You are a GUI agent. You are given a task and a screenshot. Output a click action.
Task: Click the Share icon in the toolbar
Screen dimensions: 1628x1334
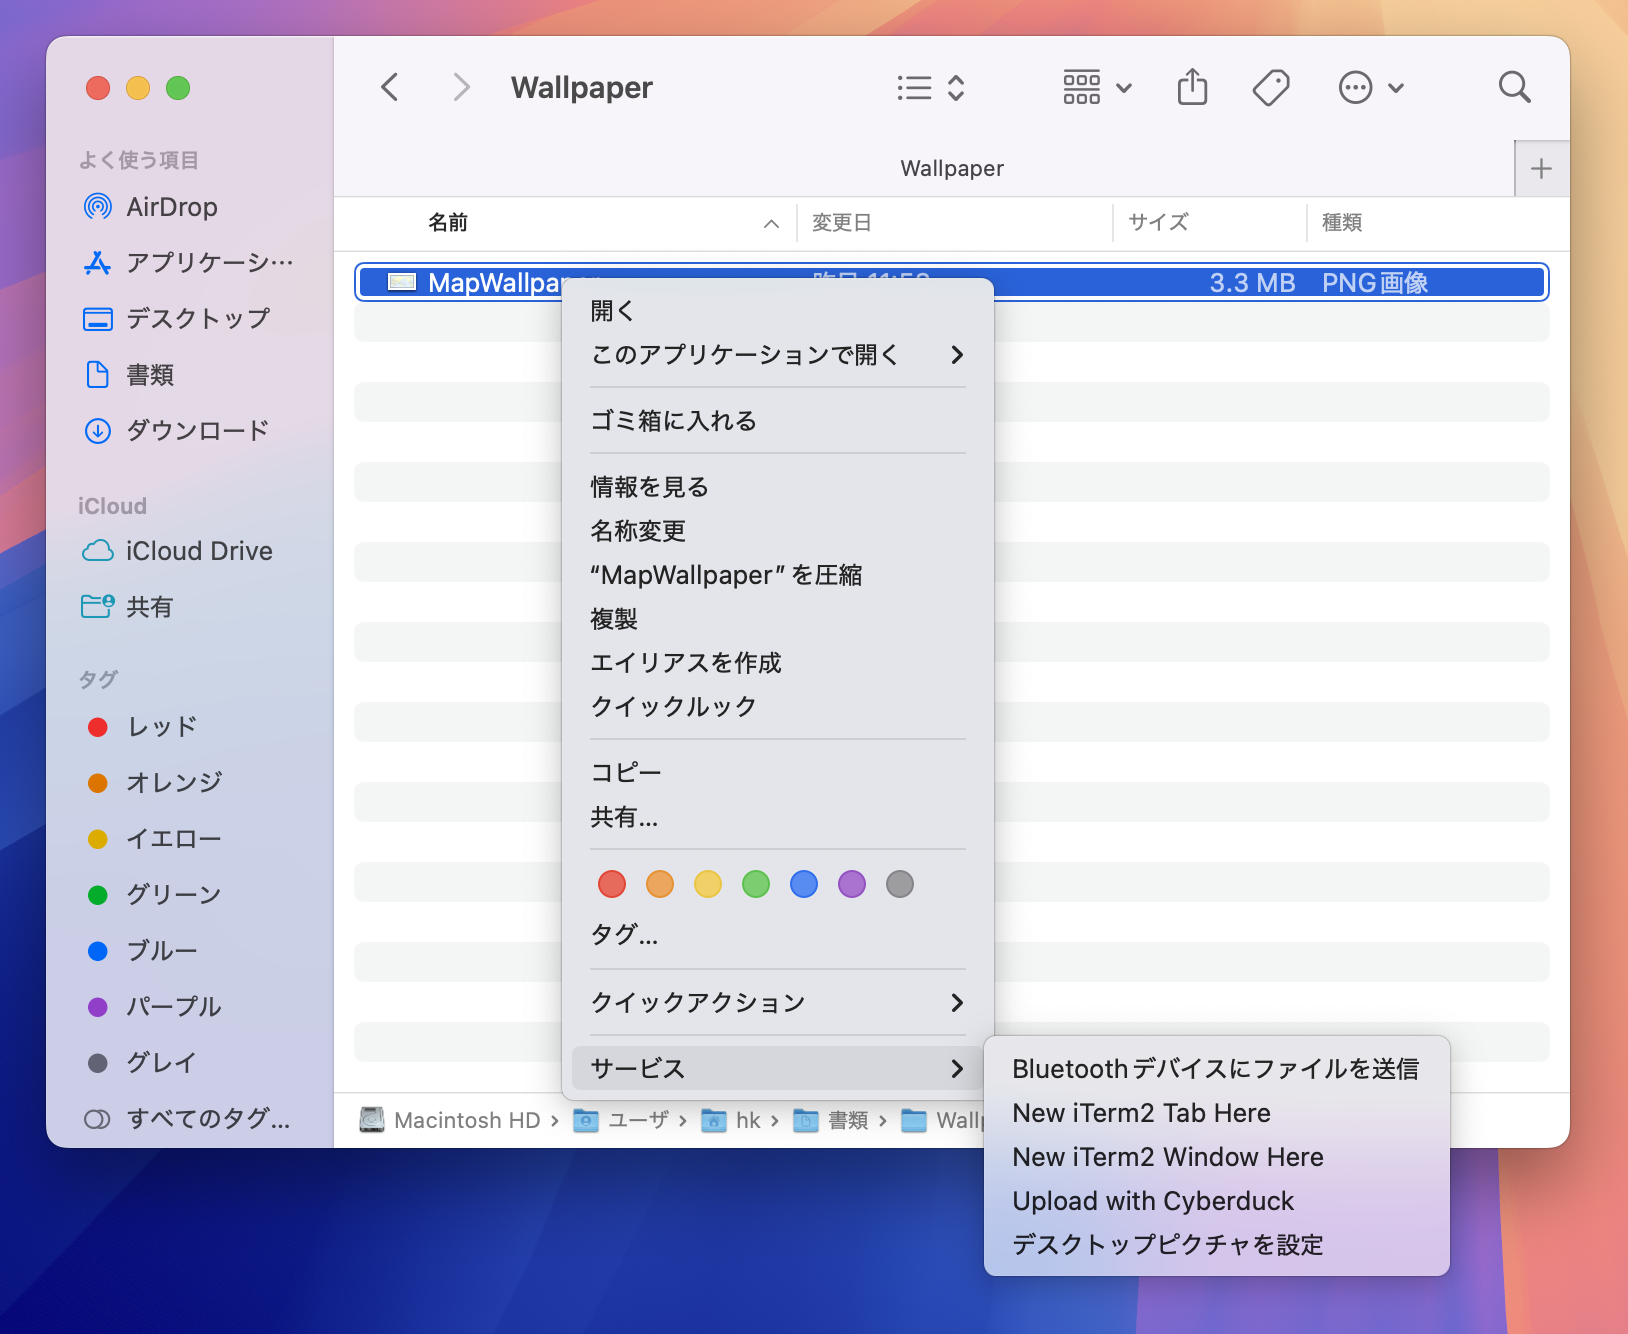pyautogui.click(x=1192, y=87)
